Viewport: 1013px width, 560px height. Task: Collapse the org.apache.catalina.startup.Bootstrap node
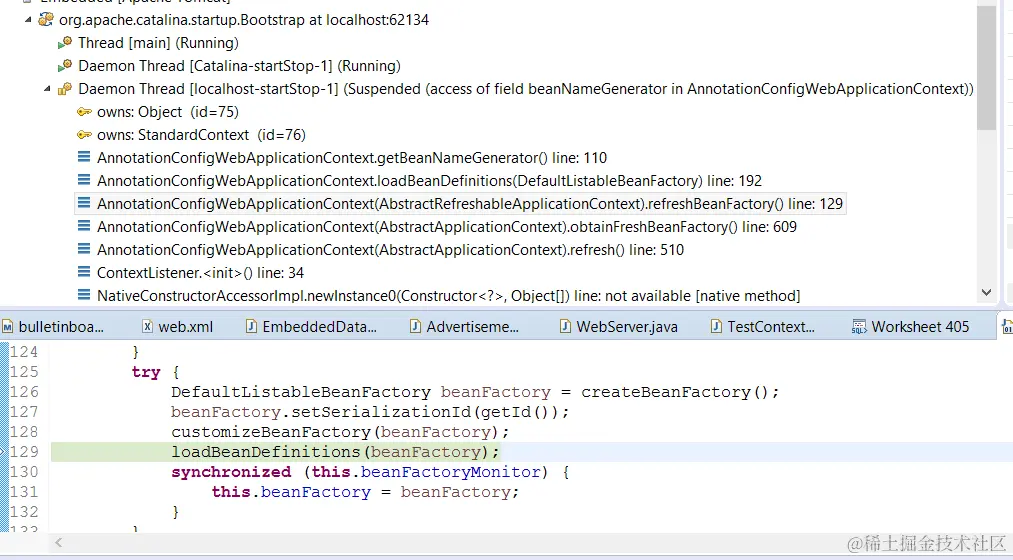(28, 20)
